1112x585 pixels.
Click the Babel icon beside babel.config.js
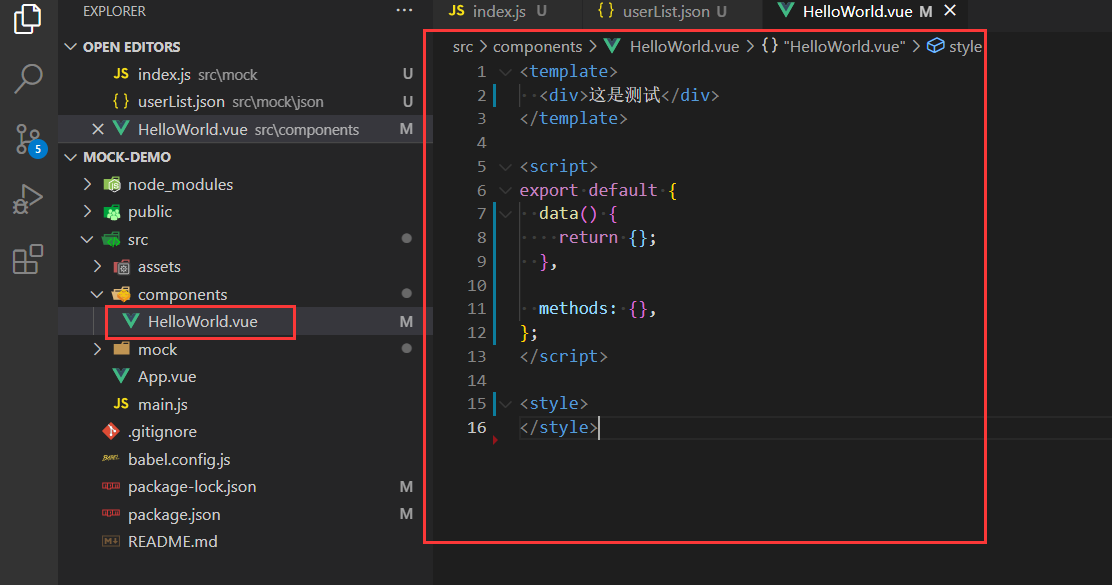click(111, 458)
